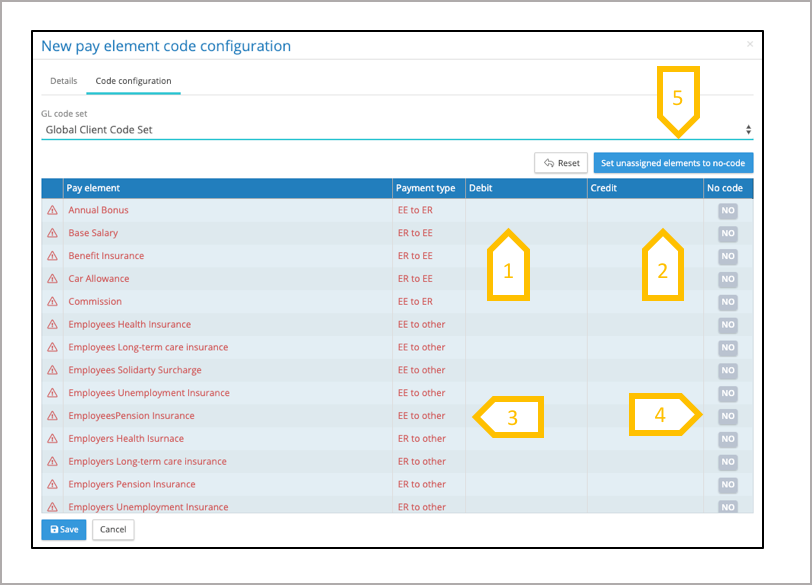The height and width of the screenshot is (585, 812).
Task: Click warning icon beside Employees Health Insurance
Action: 52,325
